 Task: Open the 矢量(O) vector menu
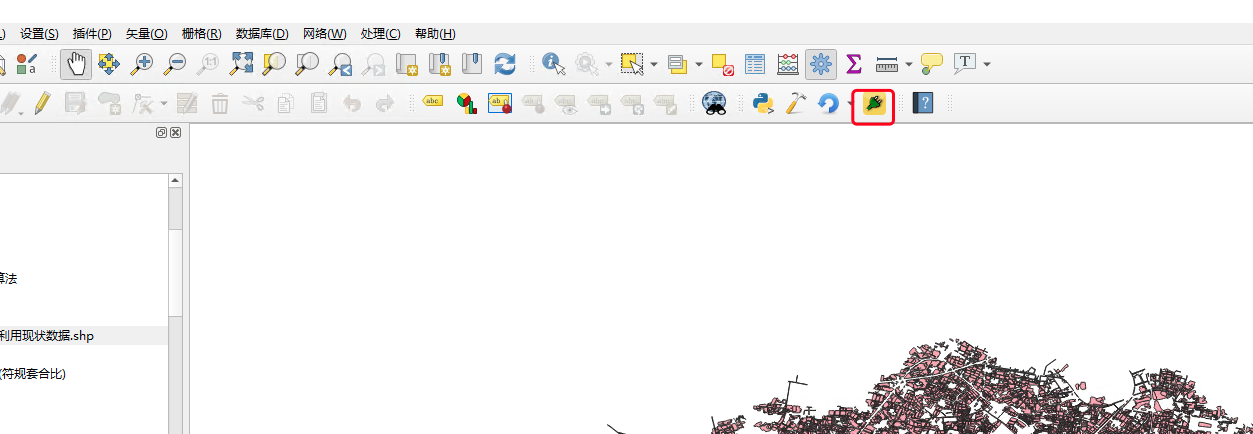coord(146,34)
